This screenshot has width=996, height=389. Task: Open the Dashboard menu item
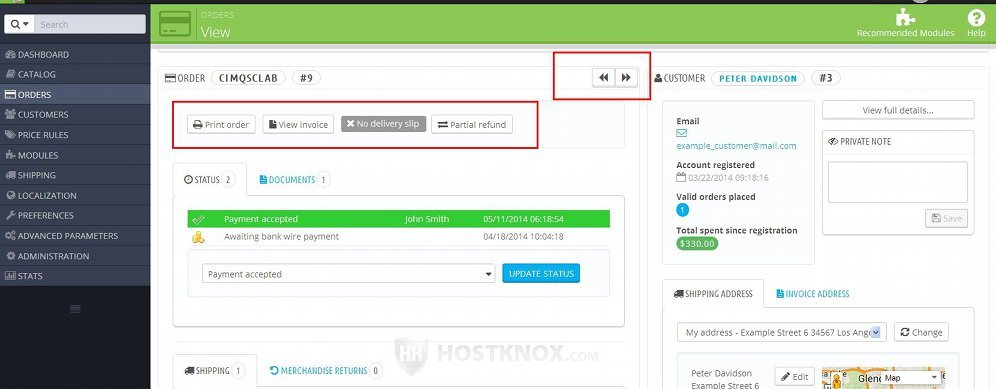75,55
